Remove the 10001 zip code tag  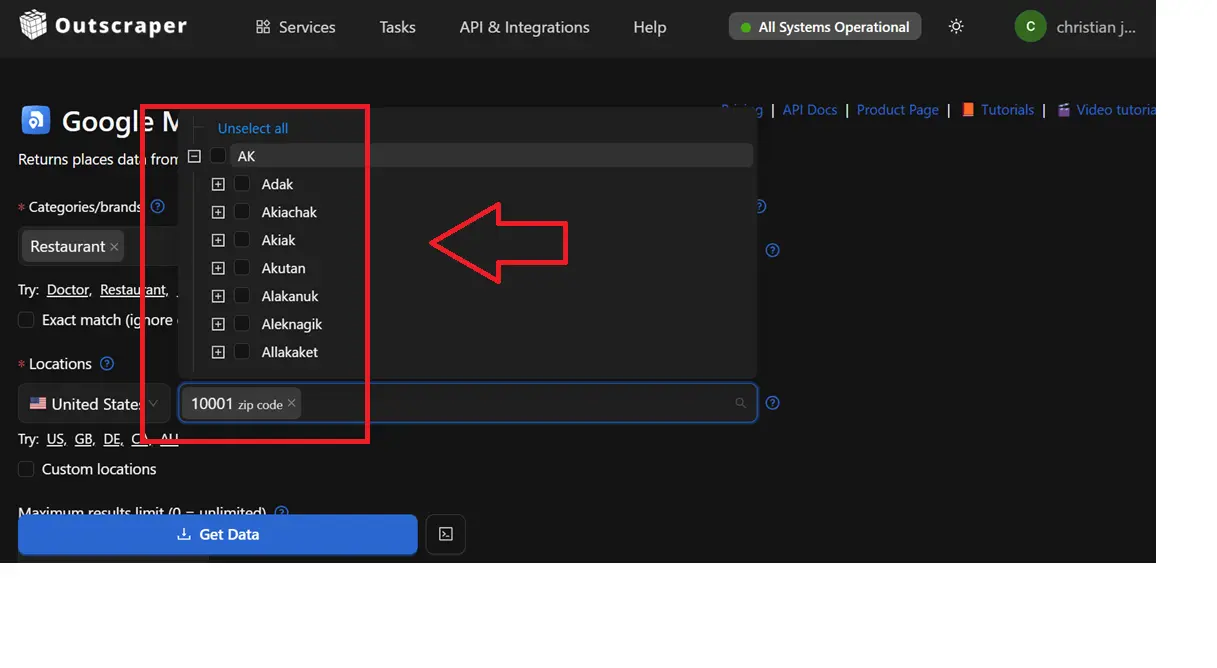click(x=292, y=404)
